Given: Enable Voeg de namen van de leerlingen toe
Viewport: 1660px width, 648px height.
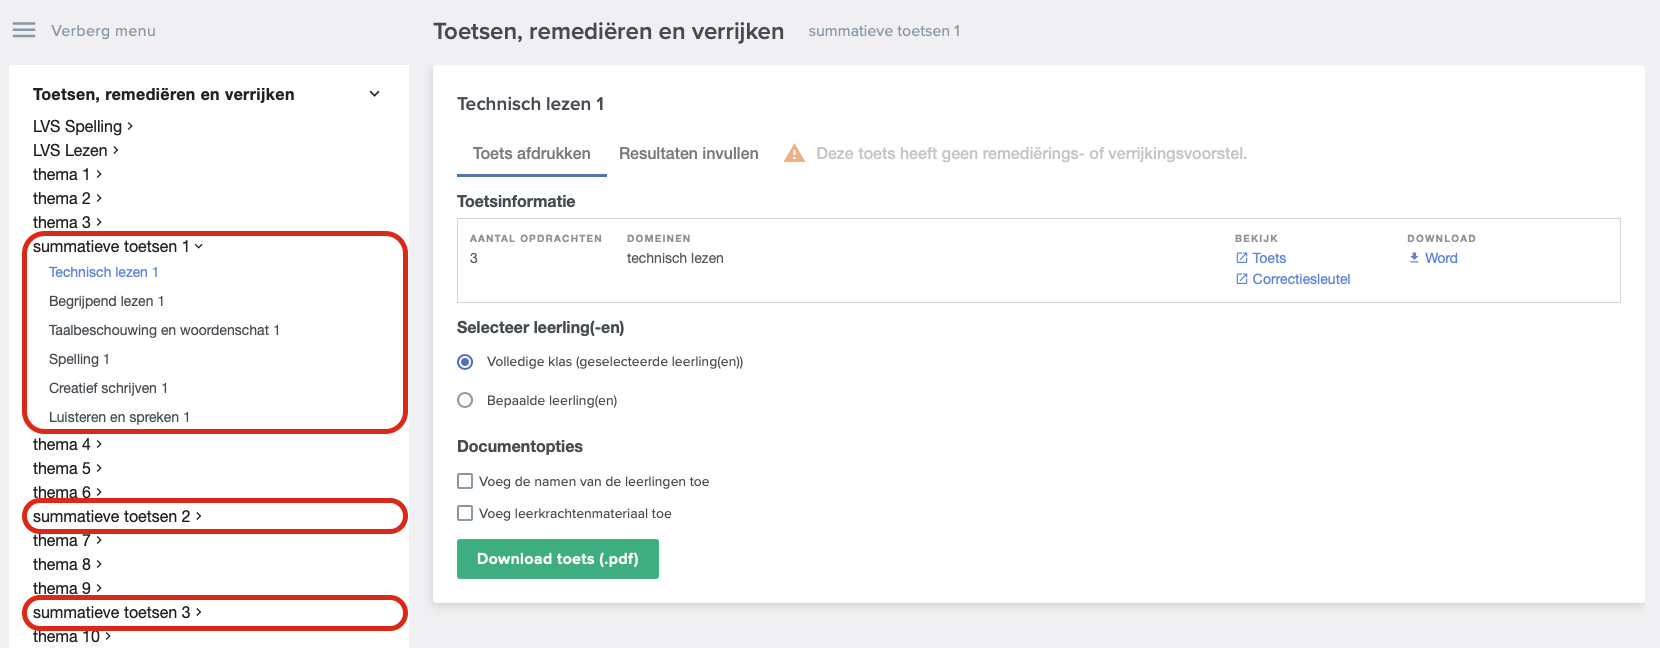Looking at the screenshot, I should click(465, 481).
